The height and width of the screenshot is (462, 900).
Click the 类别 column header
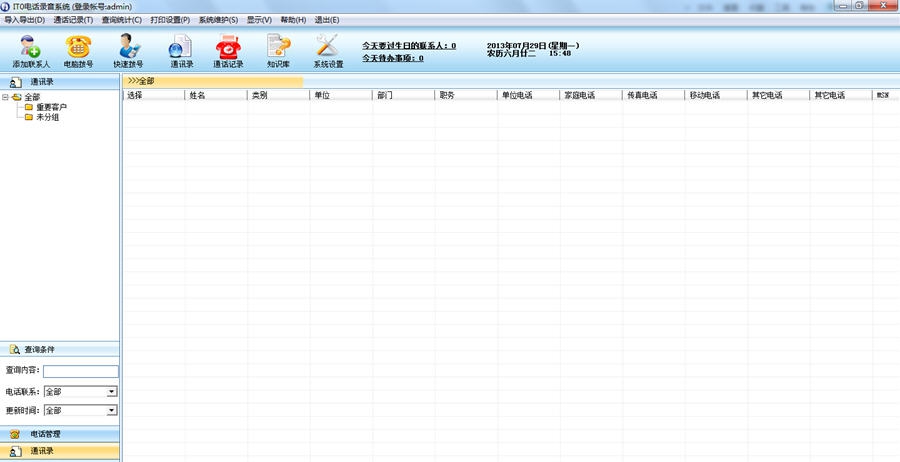[x=279, y=95]
